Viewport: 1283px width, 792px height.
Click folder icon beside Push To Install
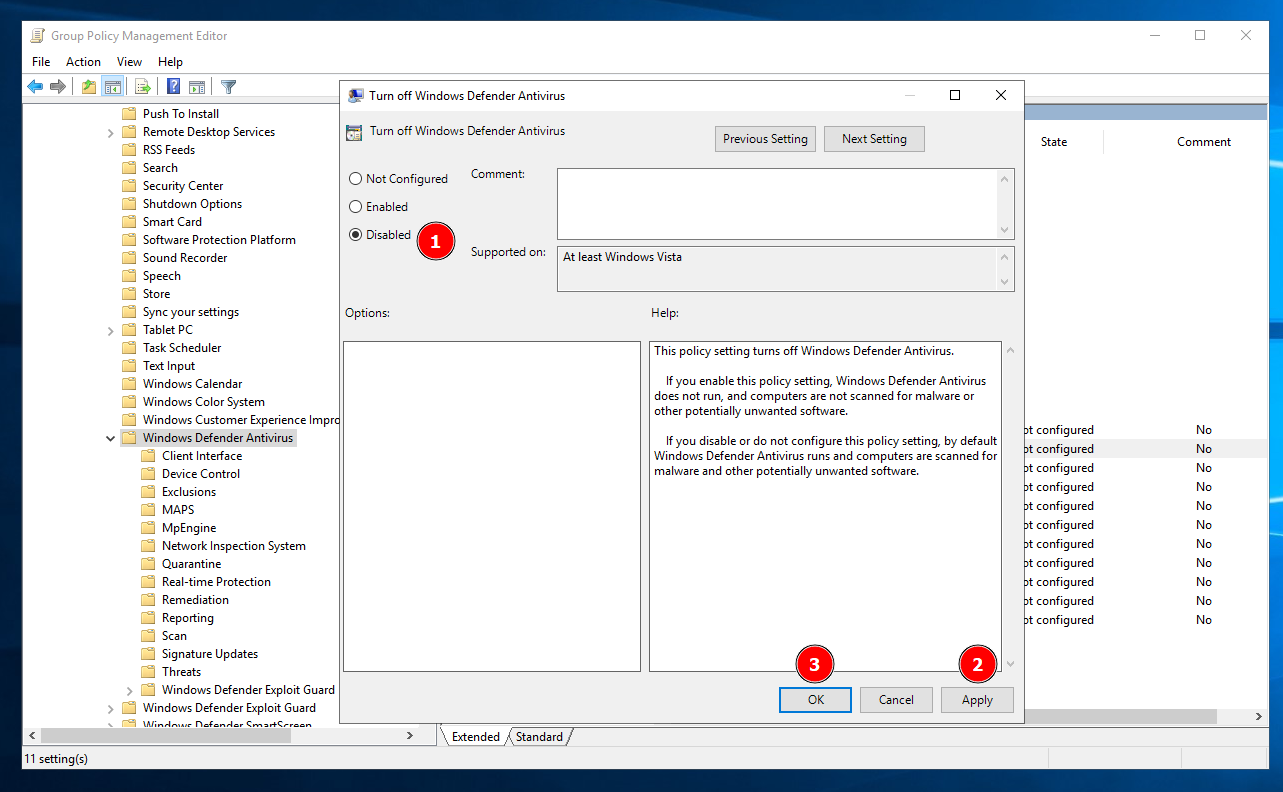129,114
